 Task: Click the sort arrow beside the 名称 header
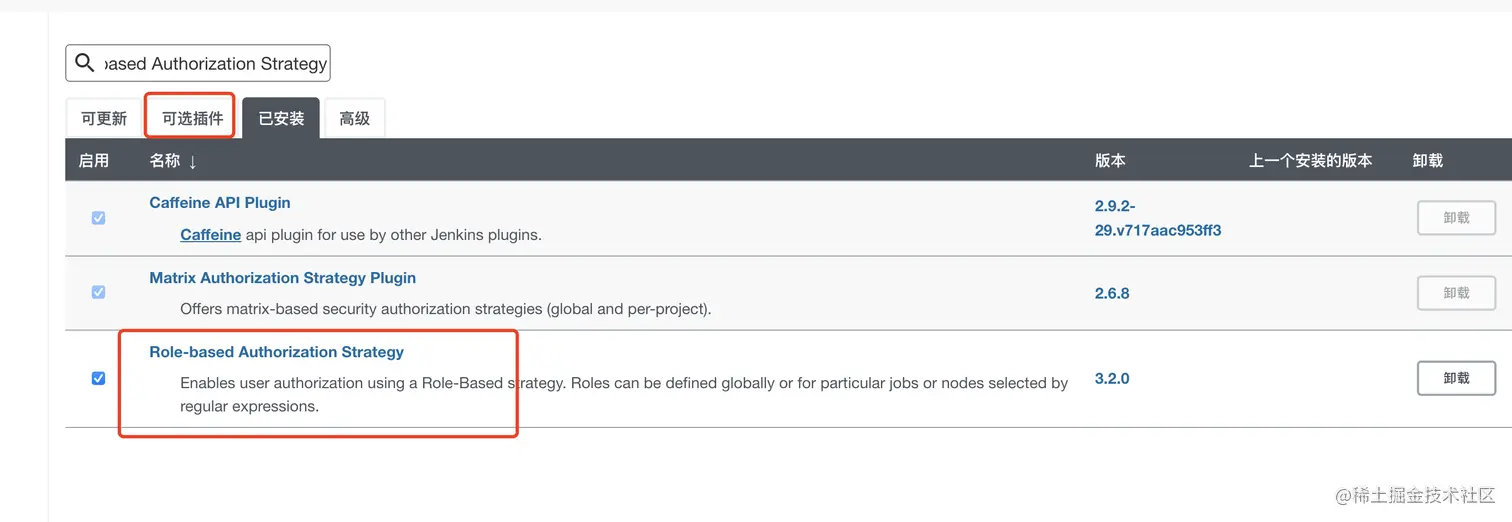(x=193, y=161)
